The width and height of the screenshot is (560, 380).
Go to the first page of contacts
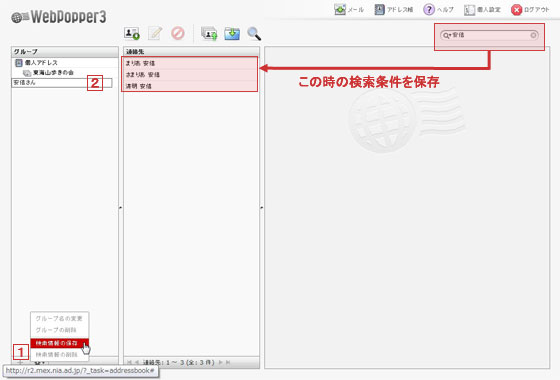pyautogui.click(x=129, y=362)
